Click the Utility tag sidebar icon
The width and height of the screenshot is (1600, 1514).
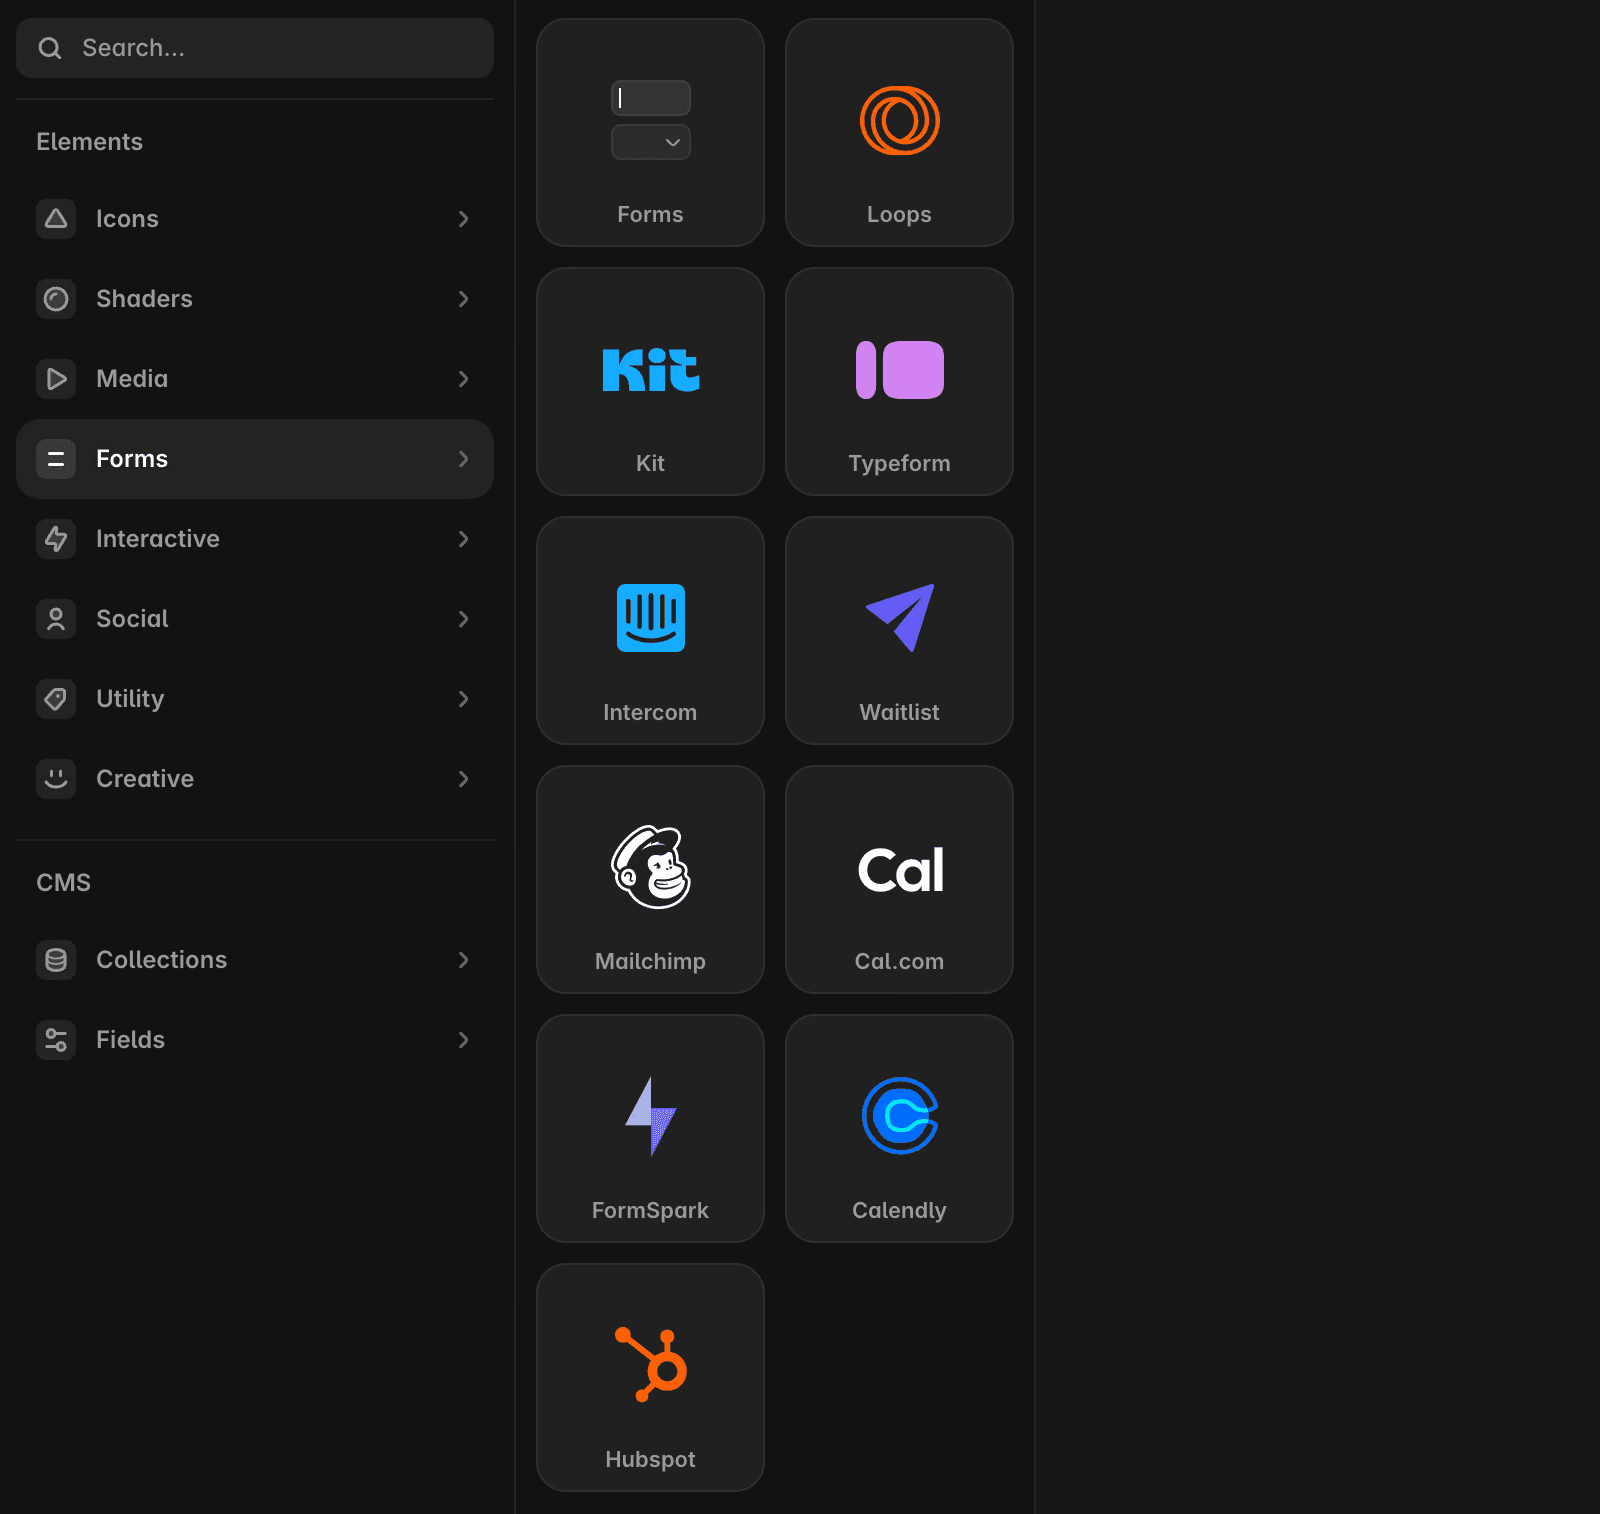pyautogui.click(x=56, y=699)
